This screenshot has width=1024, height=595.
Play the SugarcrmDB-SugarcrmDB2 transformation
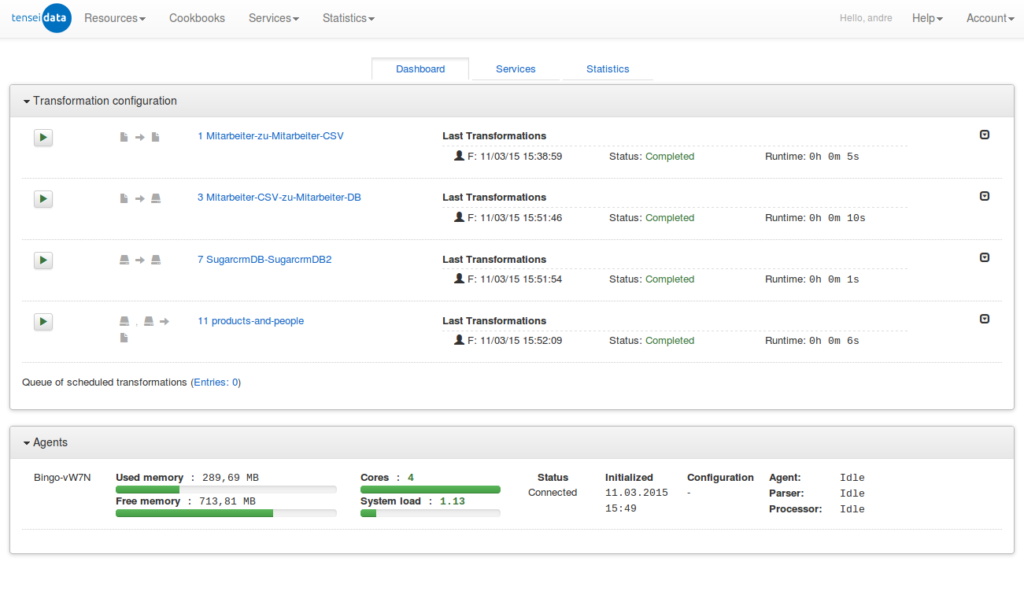click(43, 260)
